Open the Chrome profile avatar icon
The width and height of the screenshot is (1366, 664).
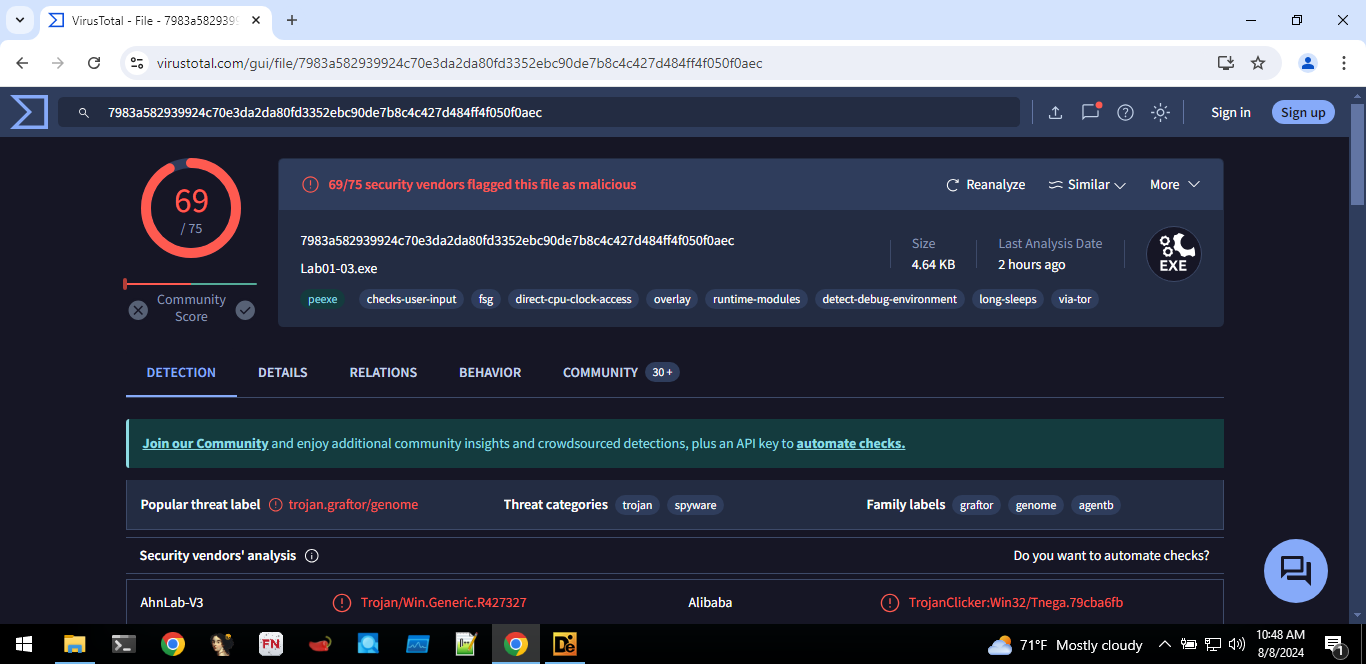(1308, 63)
